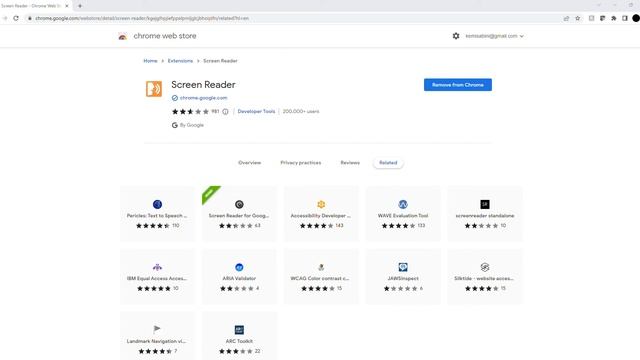
Task: Click the share page icon in address bar
Action: pos(566,18)
